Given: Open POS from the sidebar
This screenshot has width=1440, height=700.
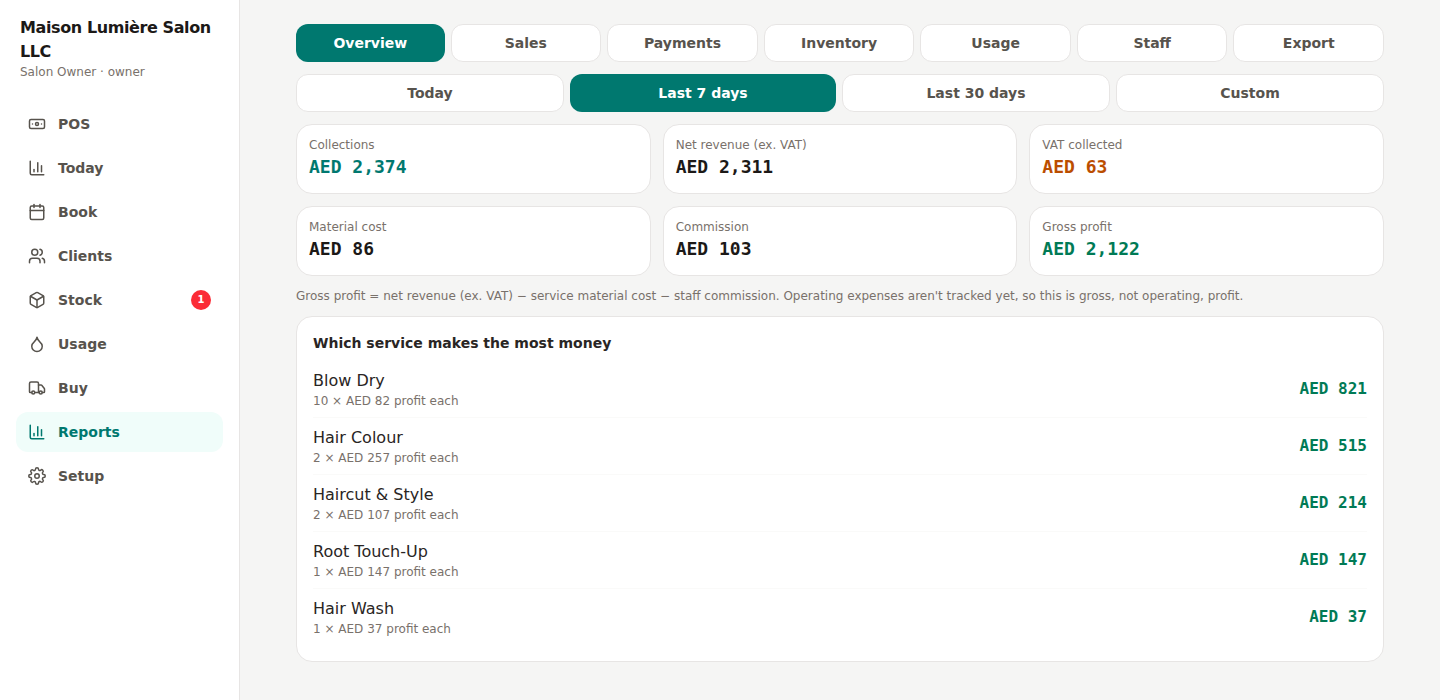Looking at the screenshot, I should (x=119, y=124).
